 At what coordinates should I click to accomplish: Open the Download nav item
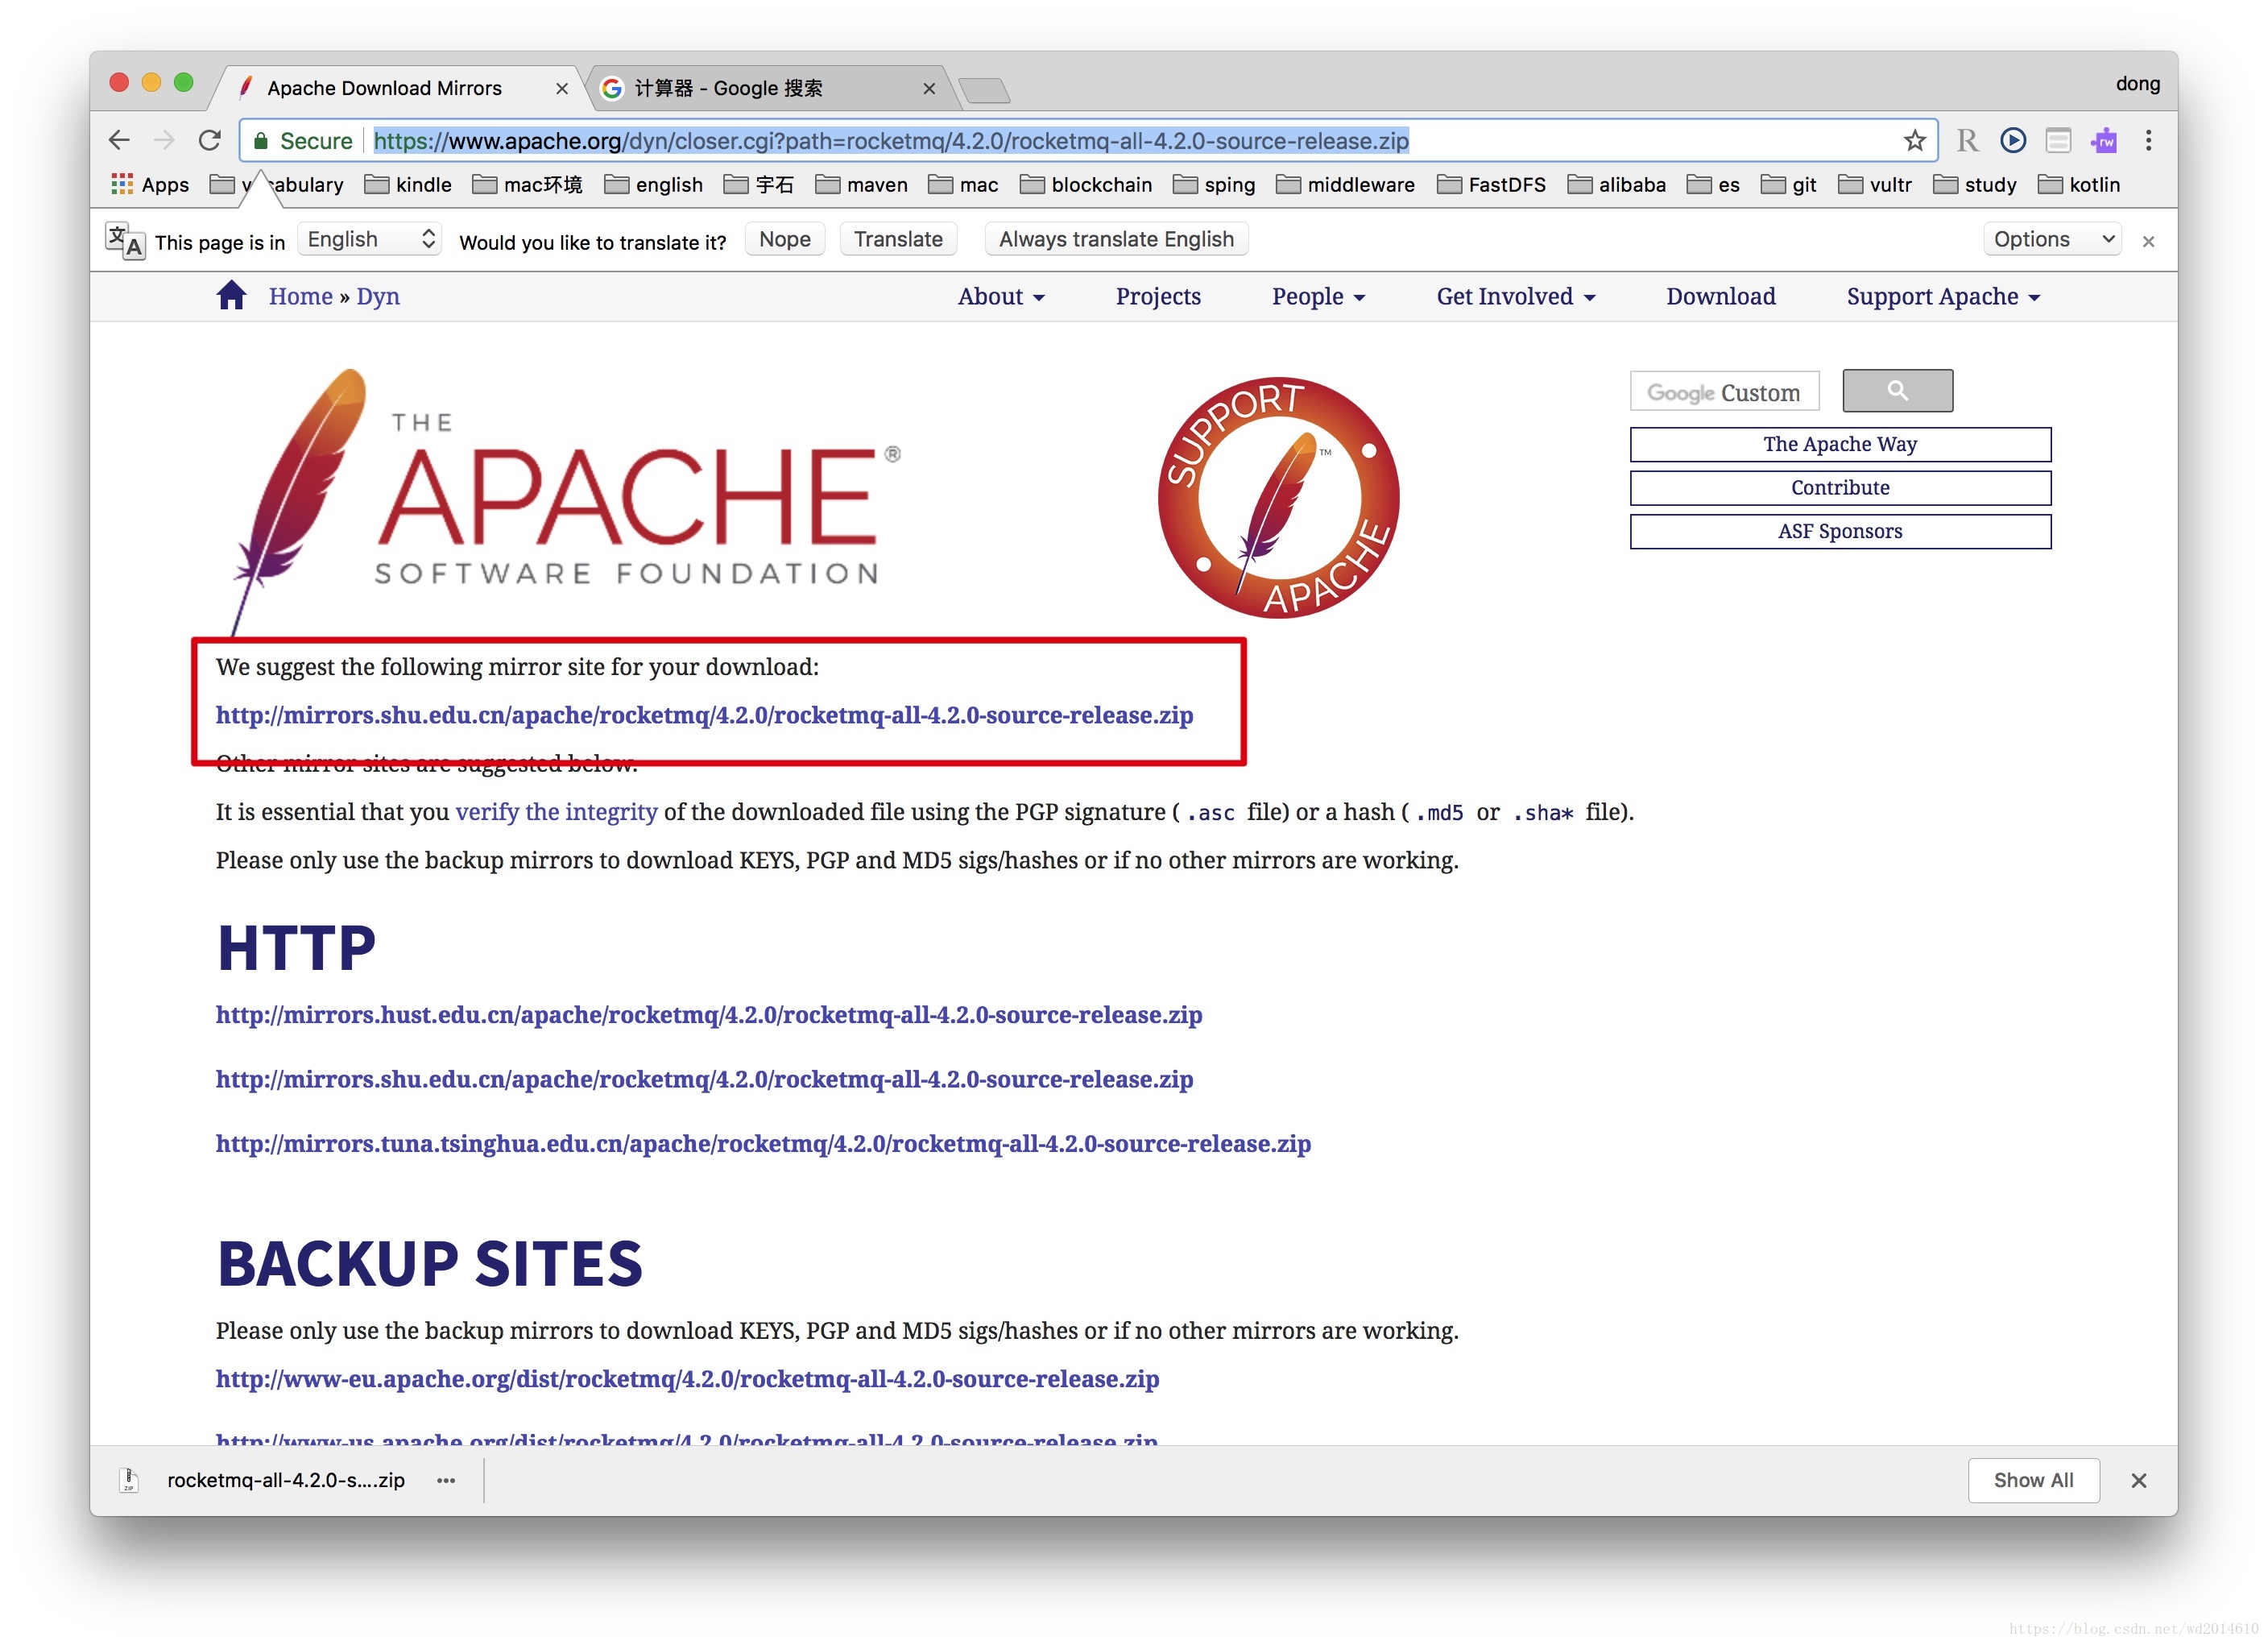(x=1720, y=296)
